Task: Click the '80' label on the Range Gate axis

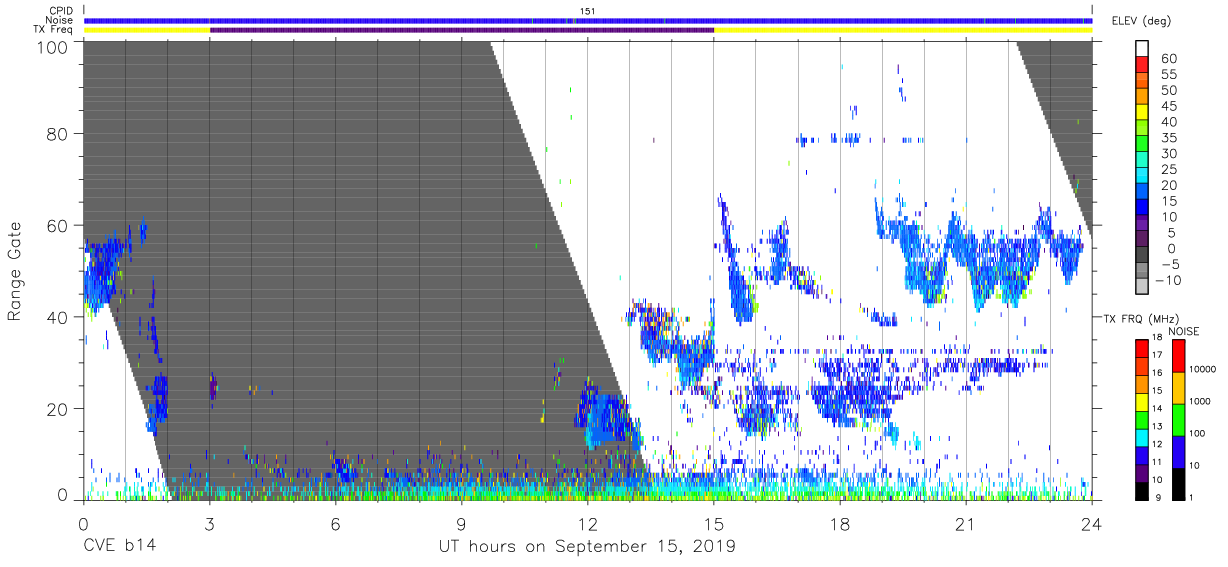Action: pos(58,134)
